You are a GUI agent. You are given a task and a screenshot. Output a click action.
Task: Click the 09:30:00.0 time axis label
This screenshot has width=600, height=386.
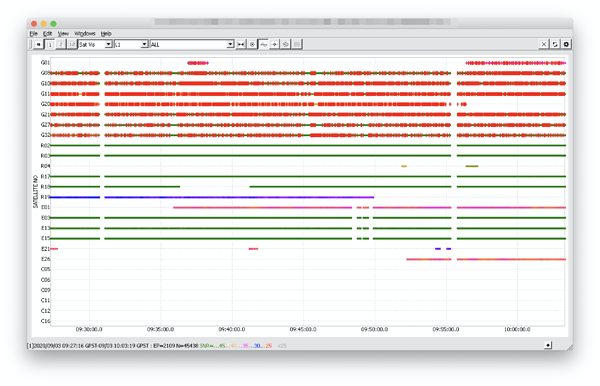[x=89, y=329]
